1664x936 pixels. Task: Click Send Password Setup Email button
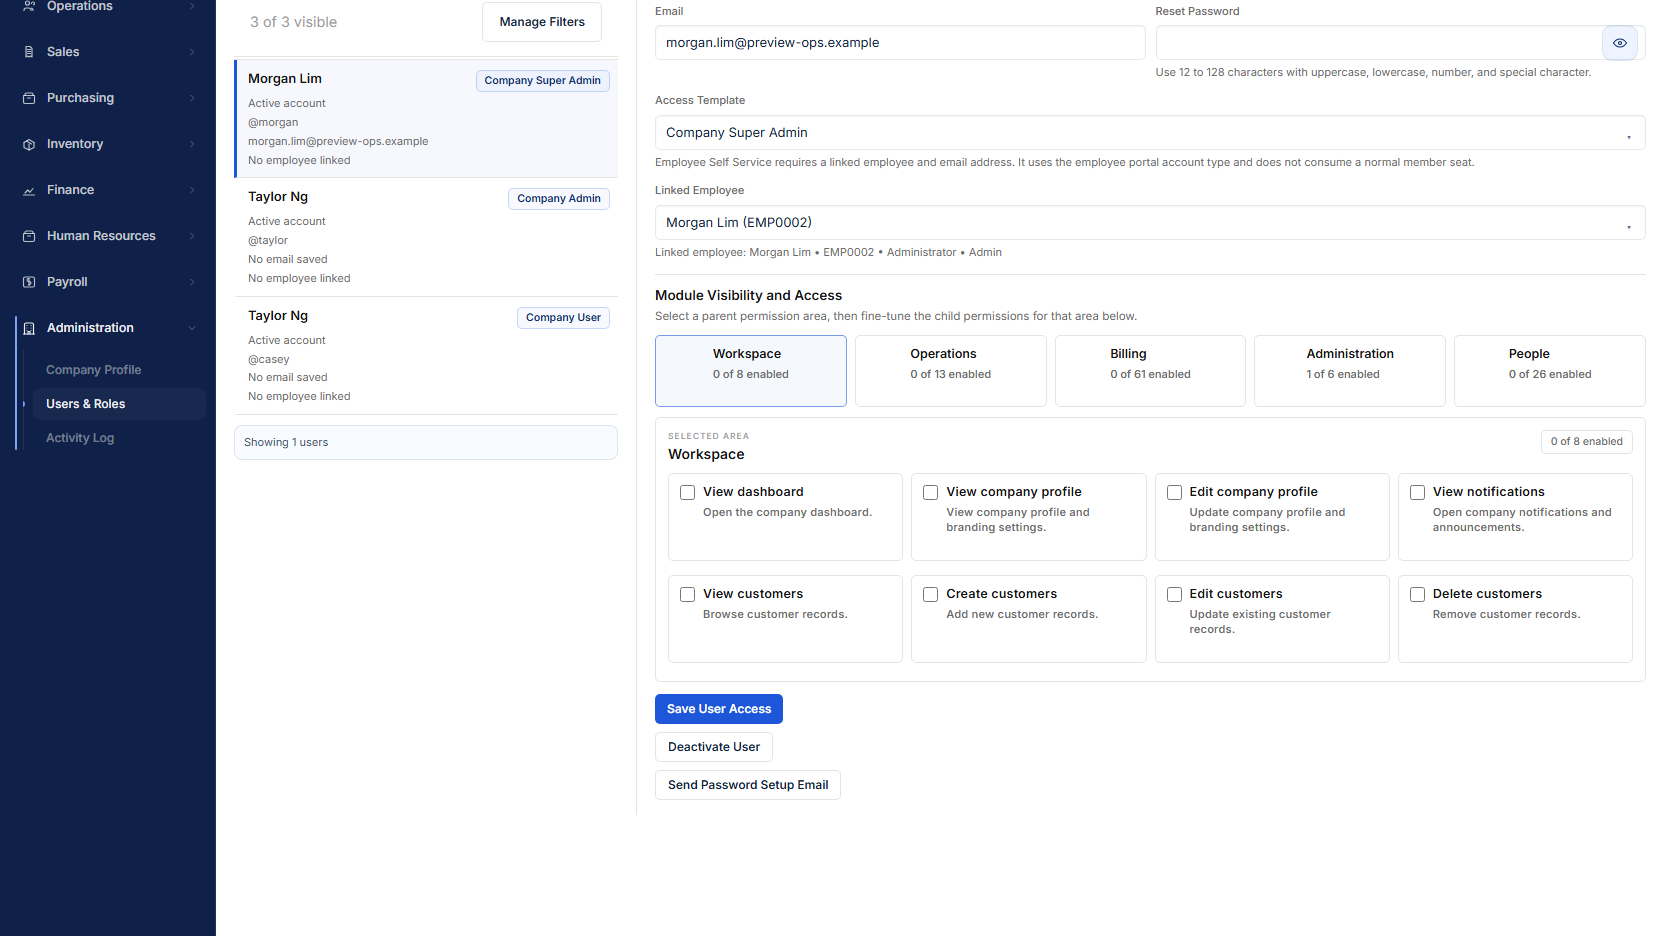tap(748, 785)
